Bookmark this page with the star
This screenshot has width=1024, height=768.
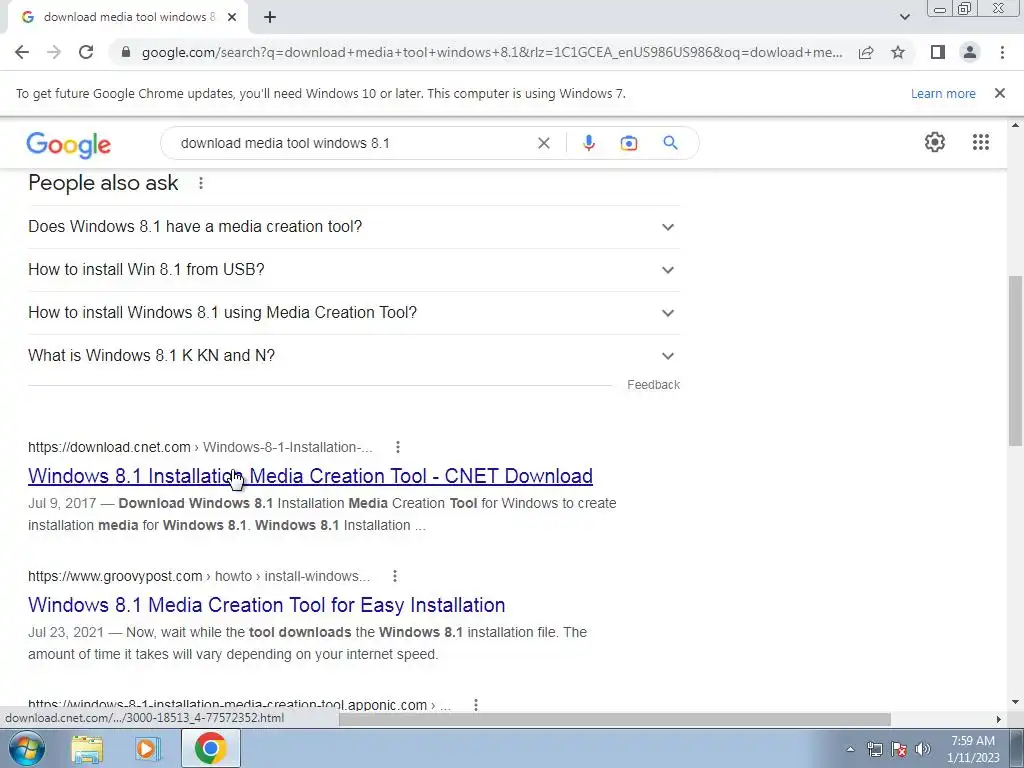898,52
